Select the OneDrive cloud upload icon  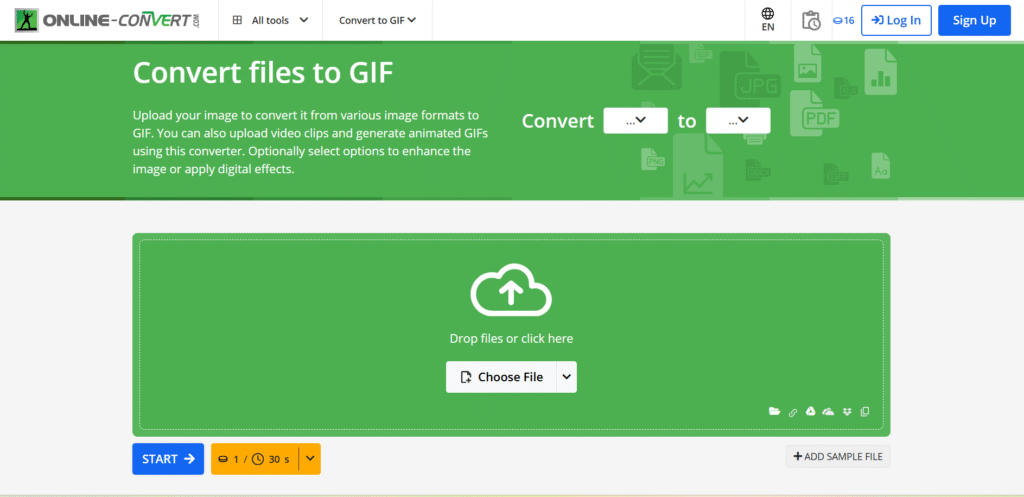[829, 411]
